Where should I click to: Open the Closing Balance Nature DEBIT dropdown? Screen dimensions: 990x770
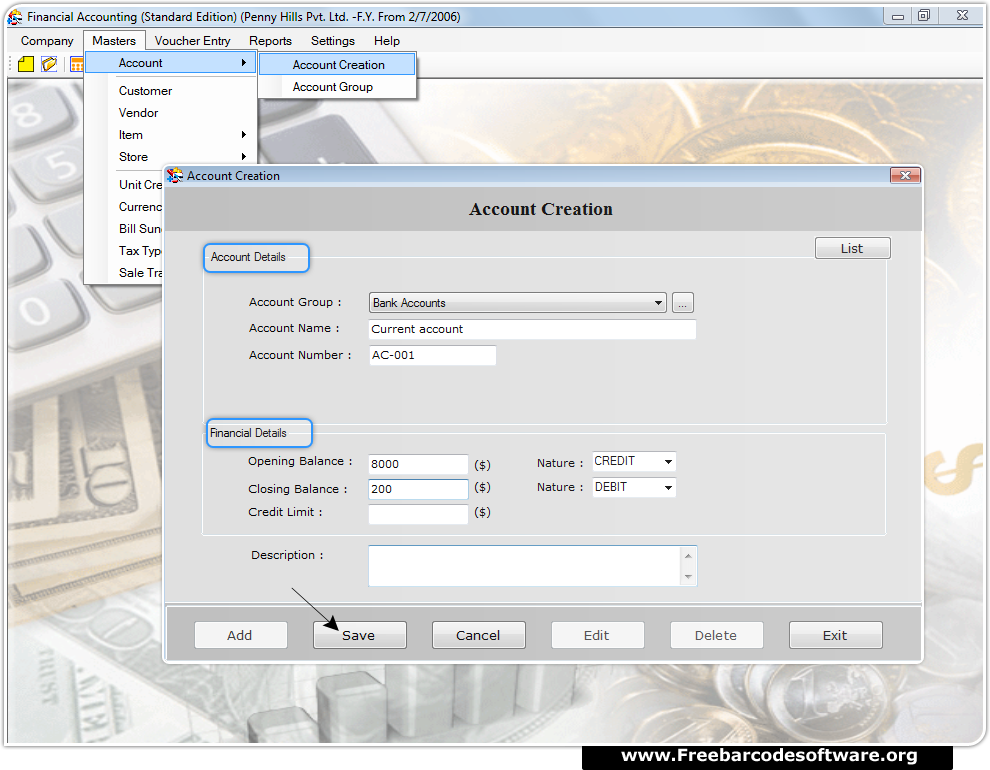coord(634,487)
